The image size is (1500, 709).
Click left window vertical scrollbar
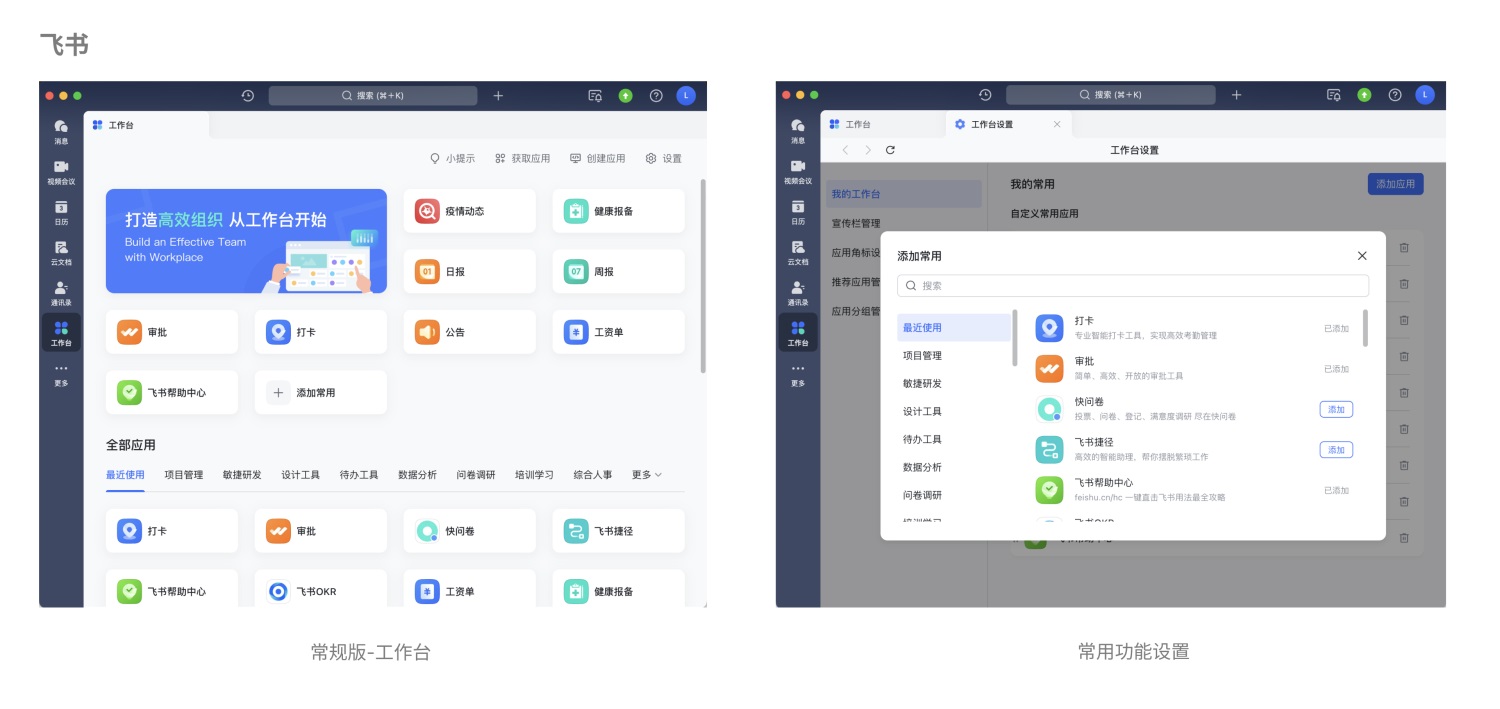pos(703,277)
